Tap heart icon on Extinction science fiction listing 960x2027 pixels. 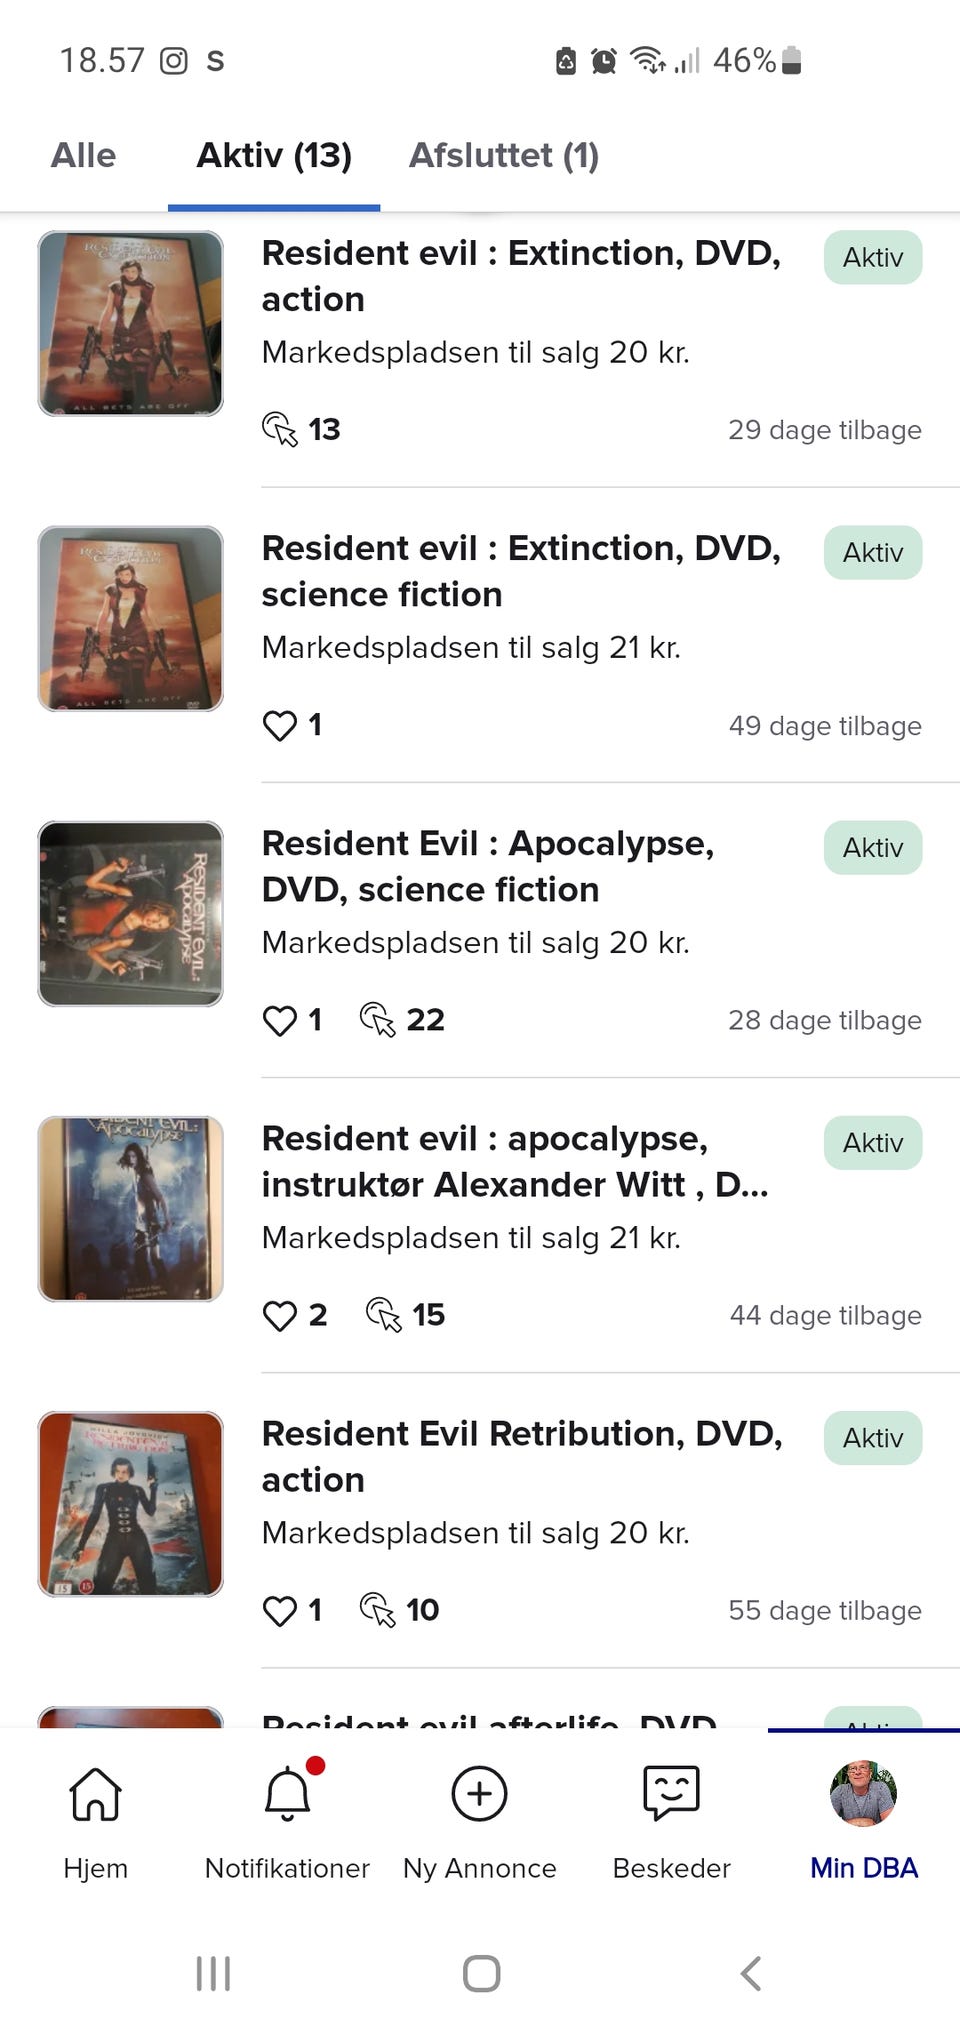click(x=280, y=725)
